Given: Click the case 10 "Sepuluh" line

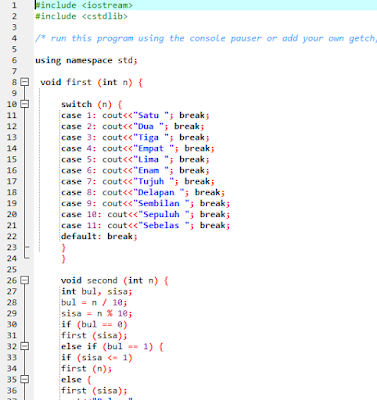Looking at the screenshot, I should (146, 214).
